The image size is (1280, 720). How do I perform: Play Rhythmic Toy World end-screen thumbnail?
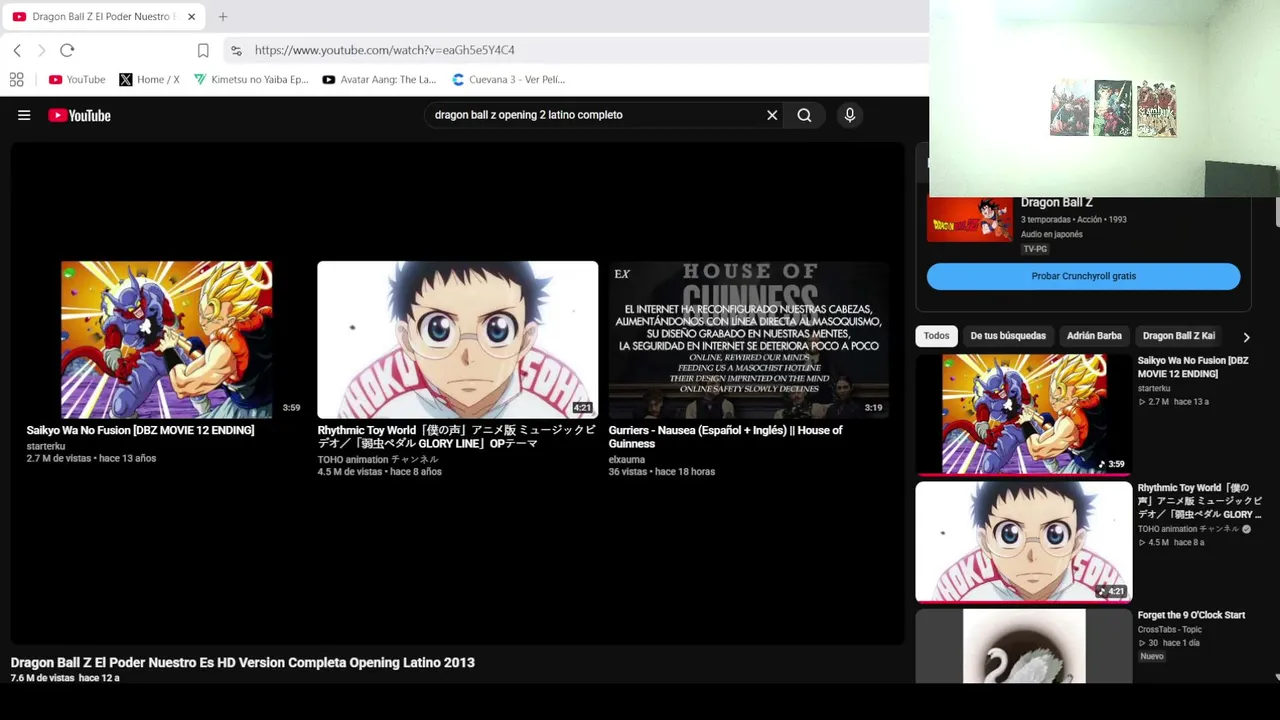(458, 340)
